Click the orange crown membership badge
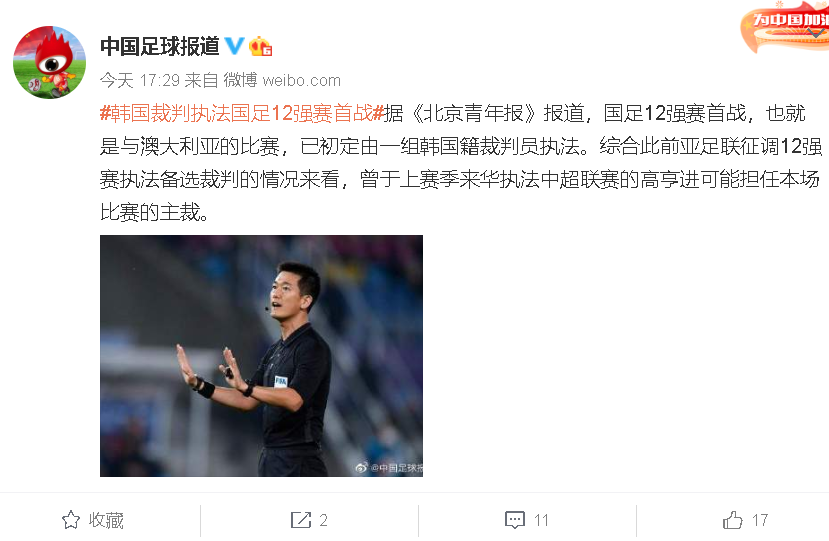 pos(260,47)
